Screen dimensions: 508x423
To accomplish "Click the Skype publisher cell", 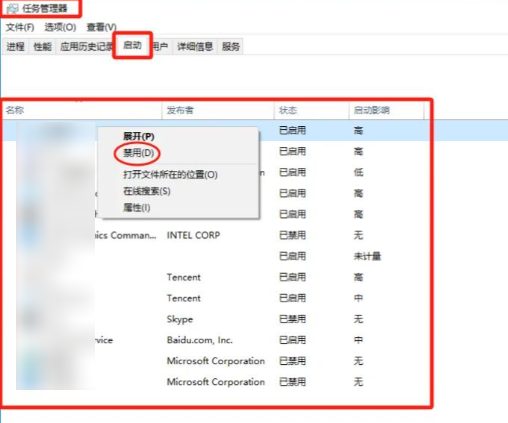I will (x=180, y=319).
